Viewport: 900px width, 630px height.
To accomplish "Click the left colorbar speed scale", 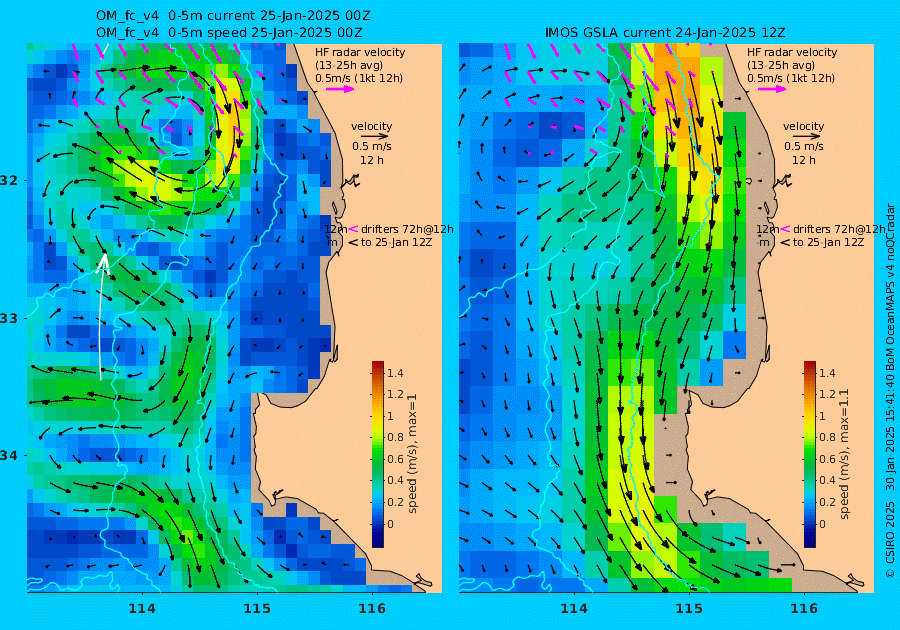I will tap(378, 454).
